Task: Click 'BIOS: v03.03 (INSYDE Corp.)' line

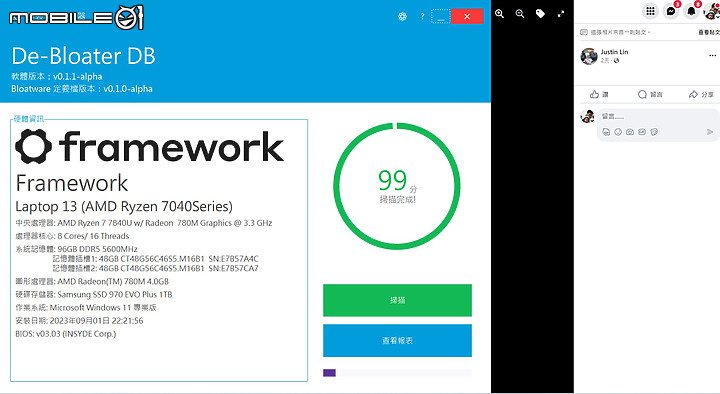Action: click(66, 334)
